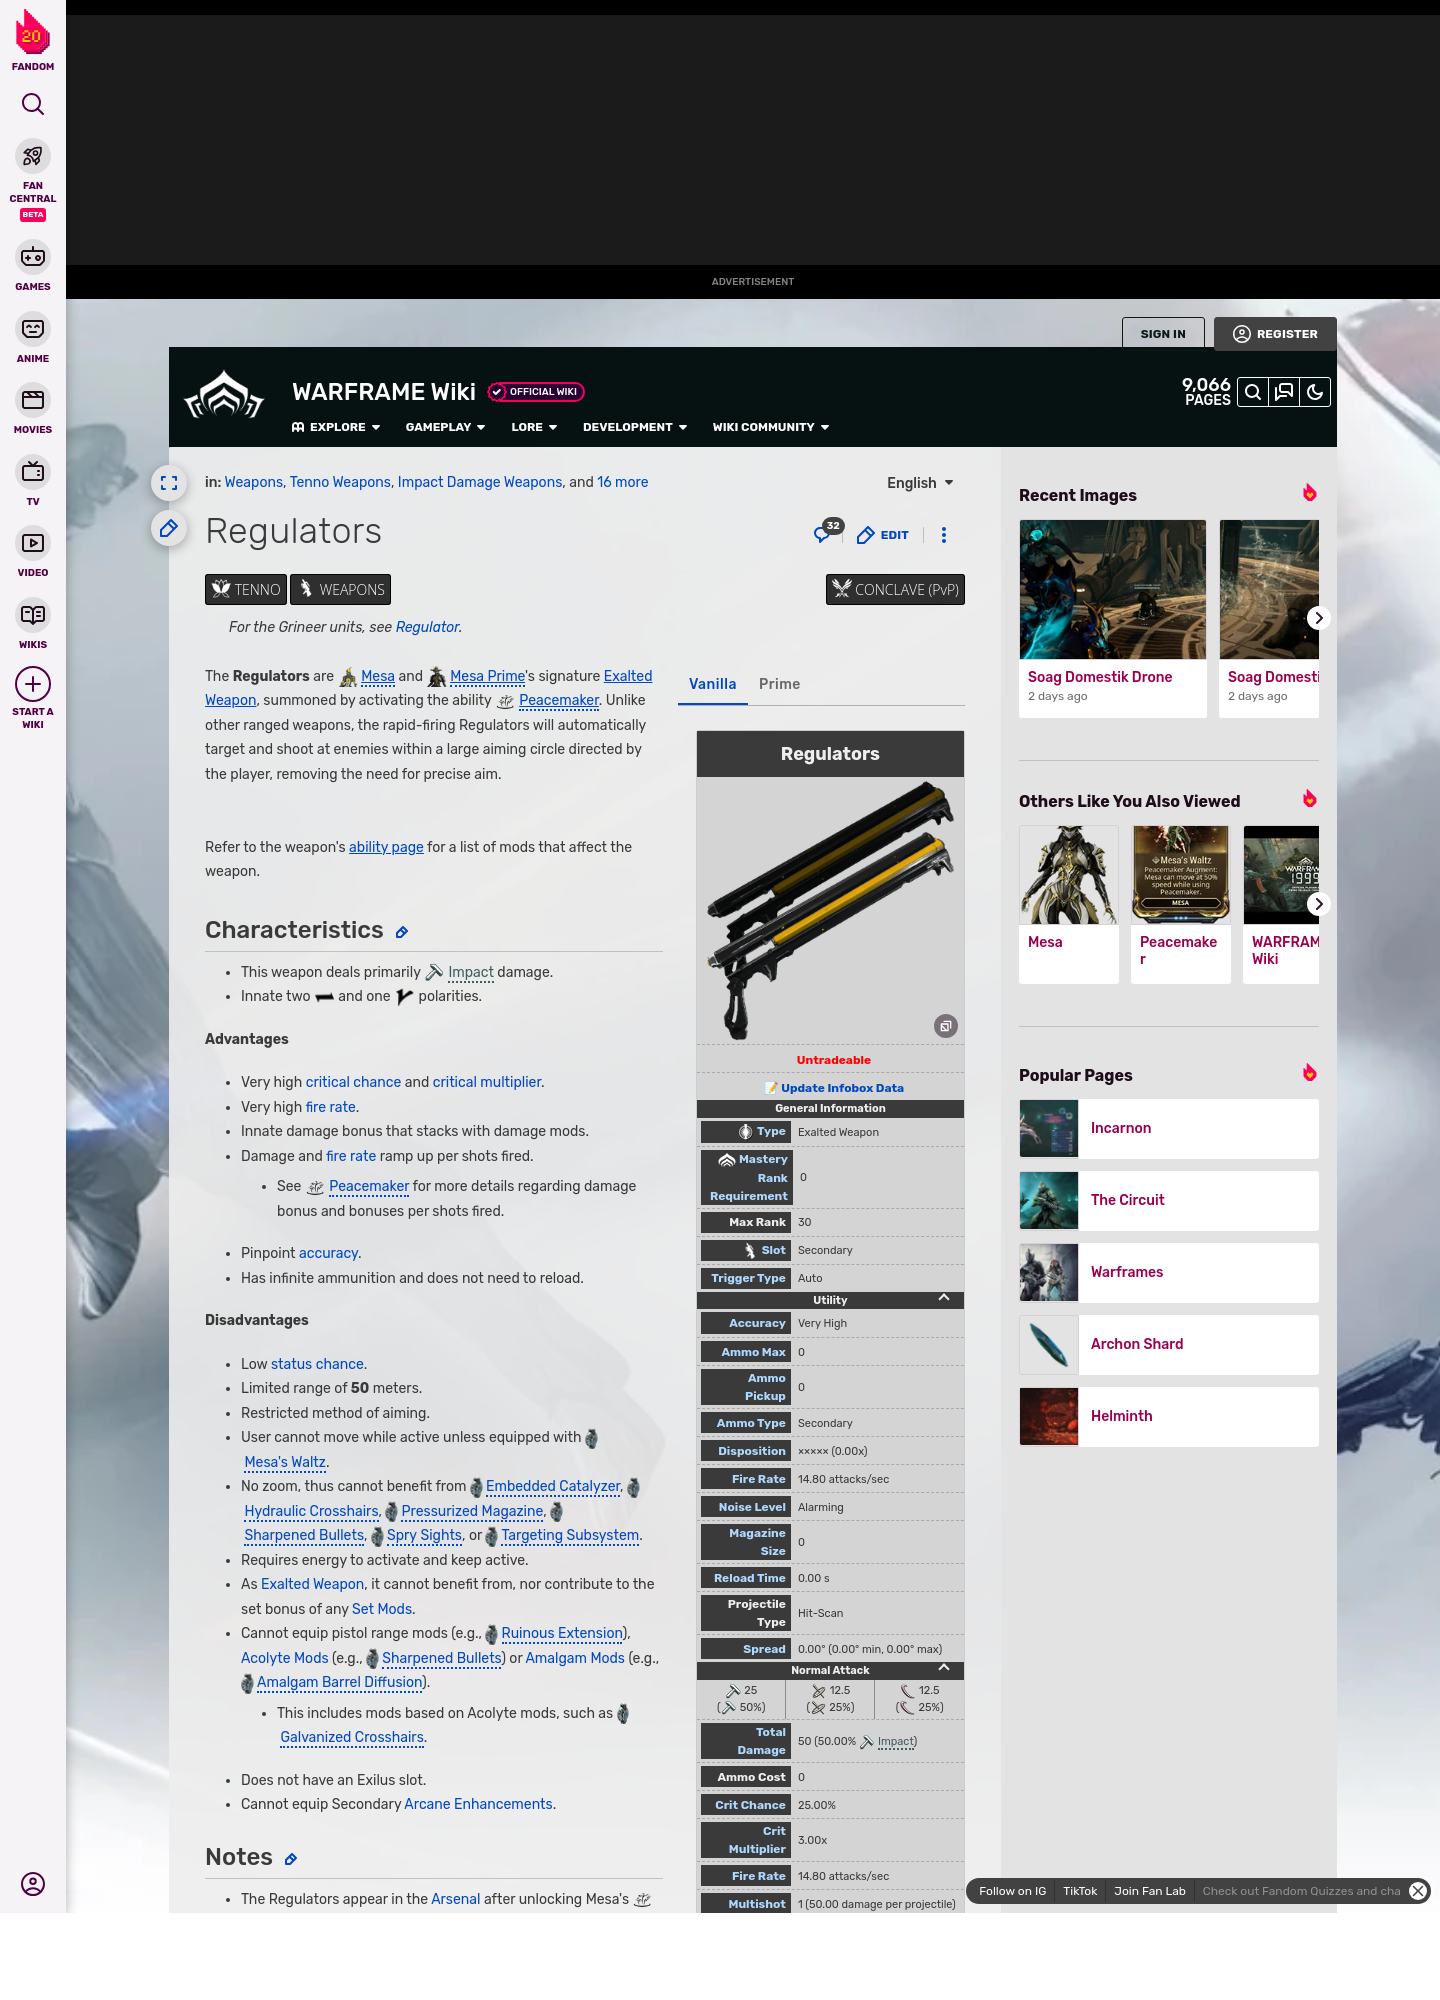Open the user profile icon in the sidebar

(x=33, y=1884)
